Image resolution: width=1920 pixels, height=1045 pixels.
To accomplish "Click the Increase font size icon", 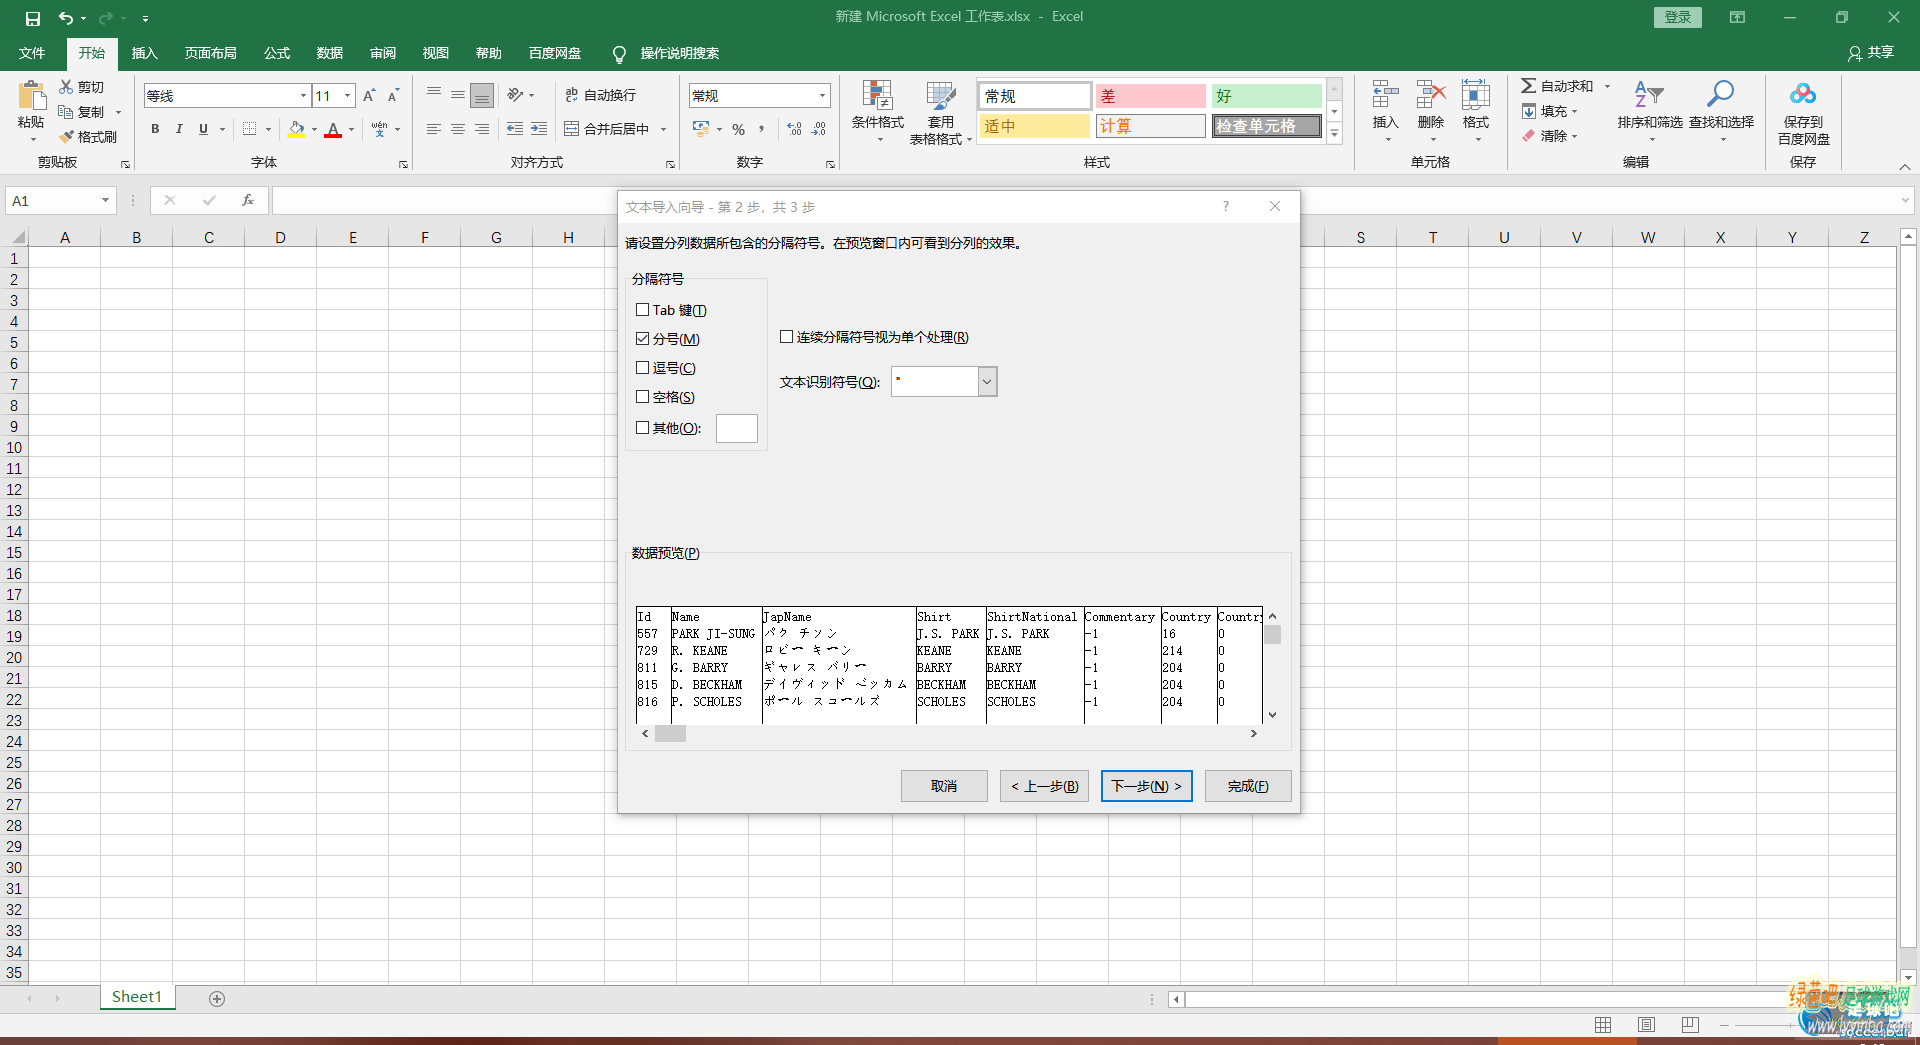I will [x=369, y=96].
